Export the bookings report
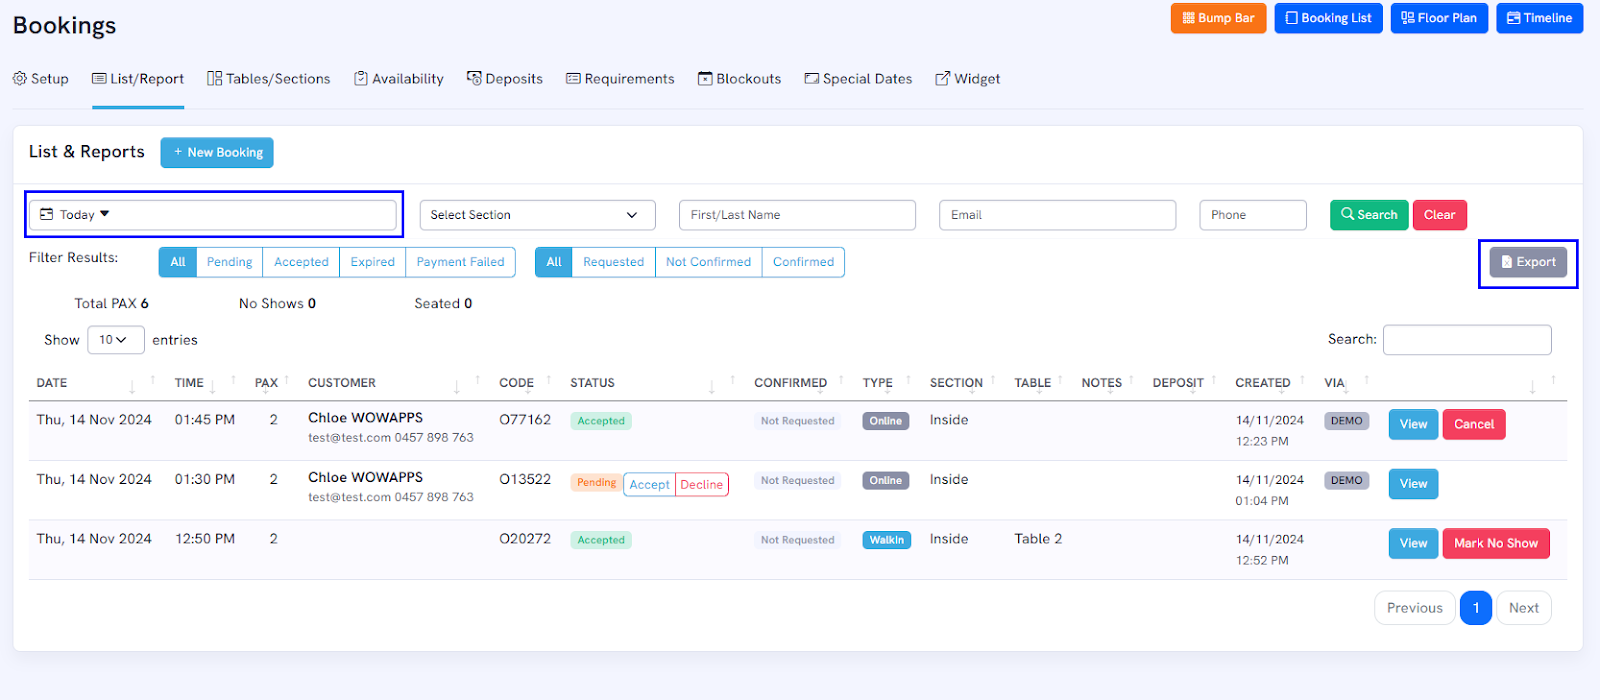This screenshot has width=1600, height=700. pyautogui.click(x=1528, y=262)
